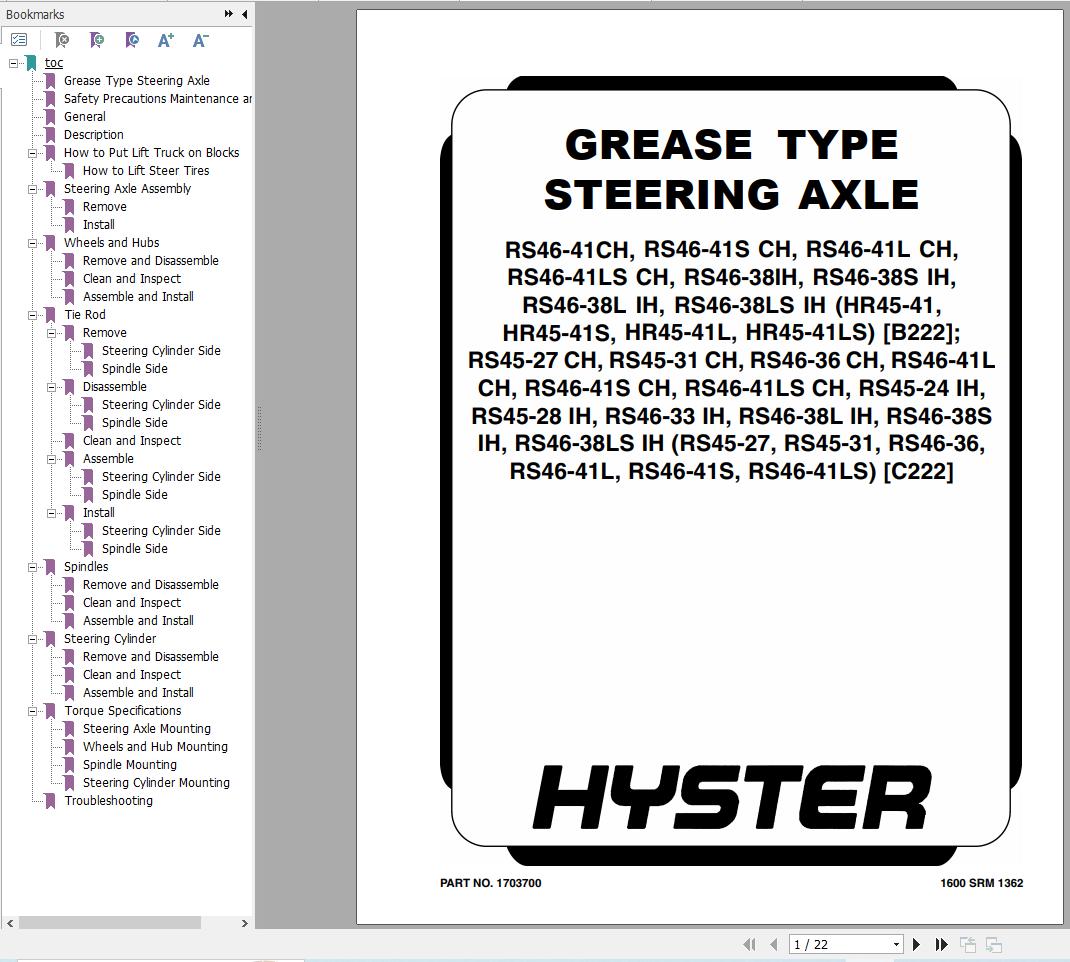Open the toc bookmark link

pos(54,63)
